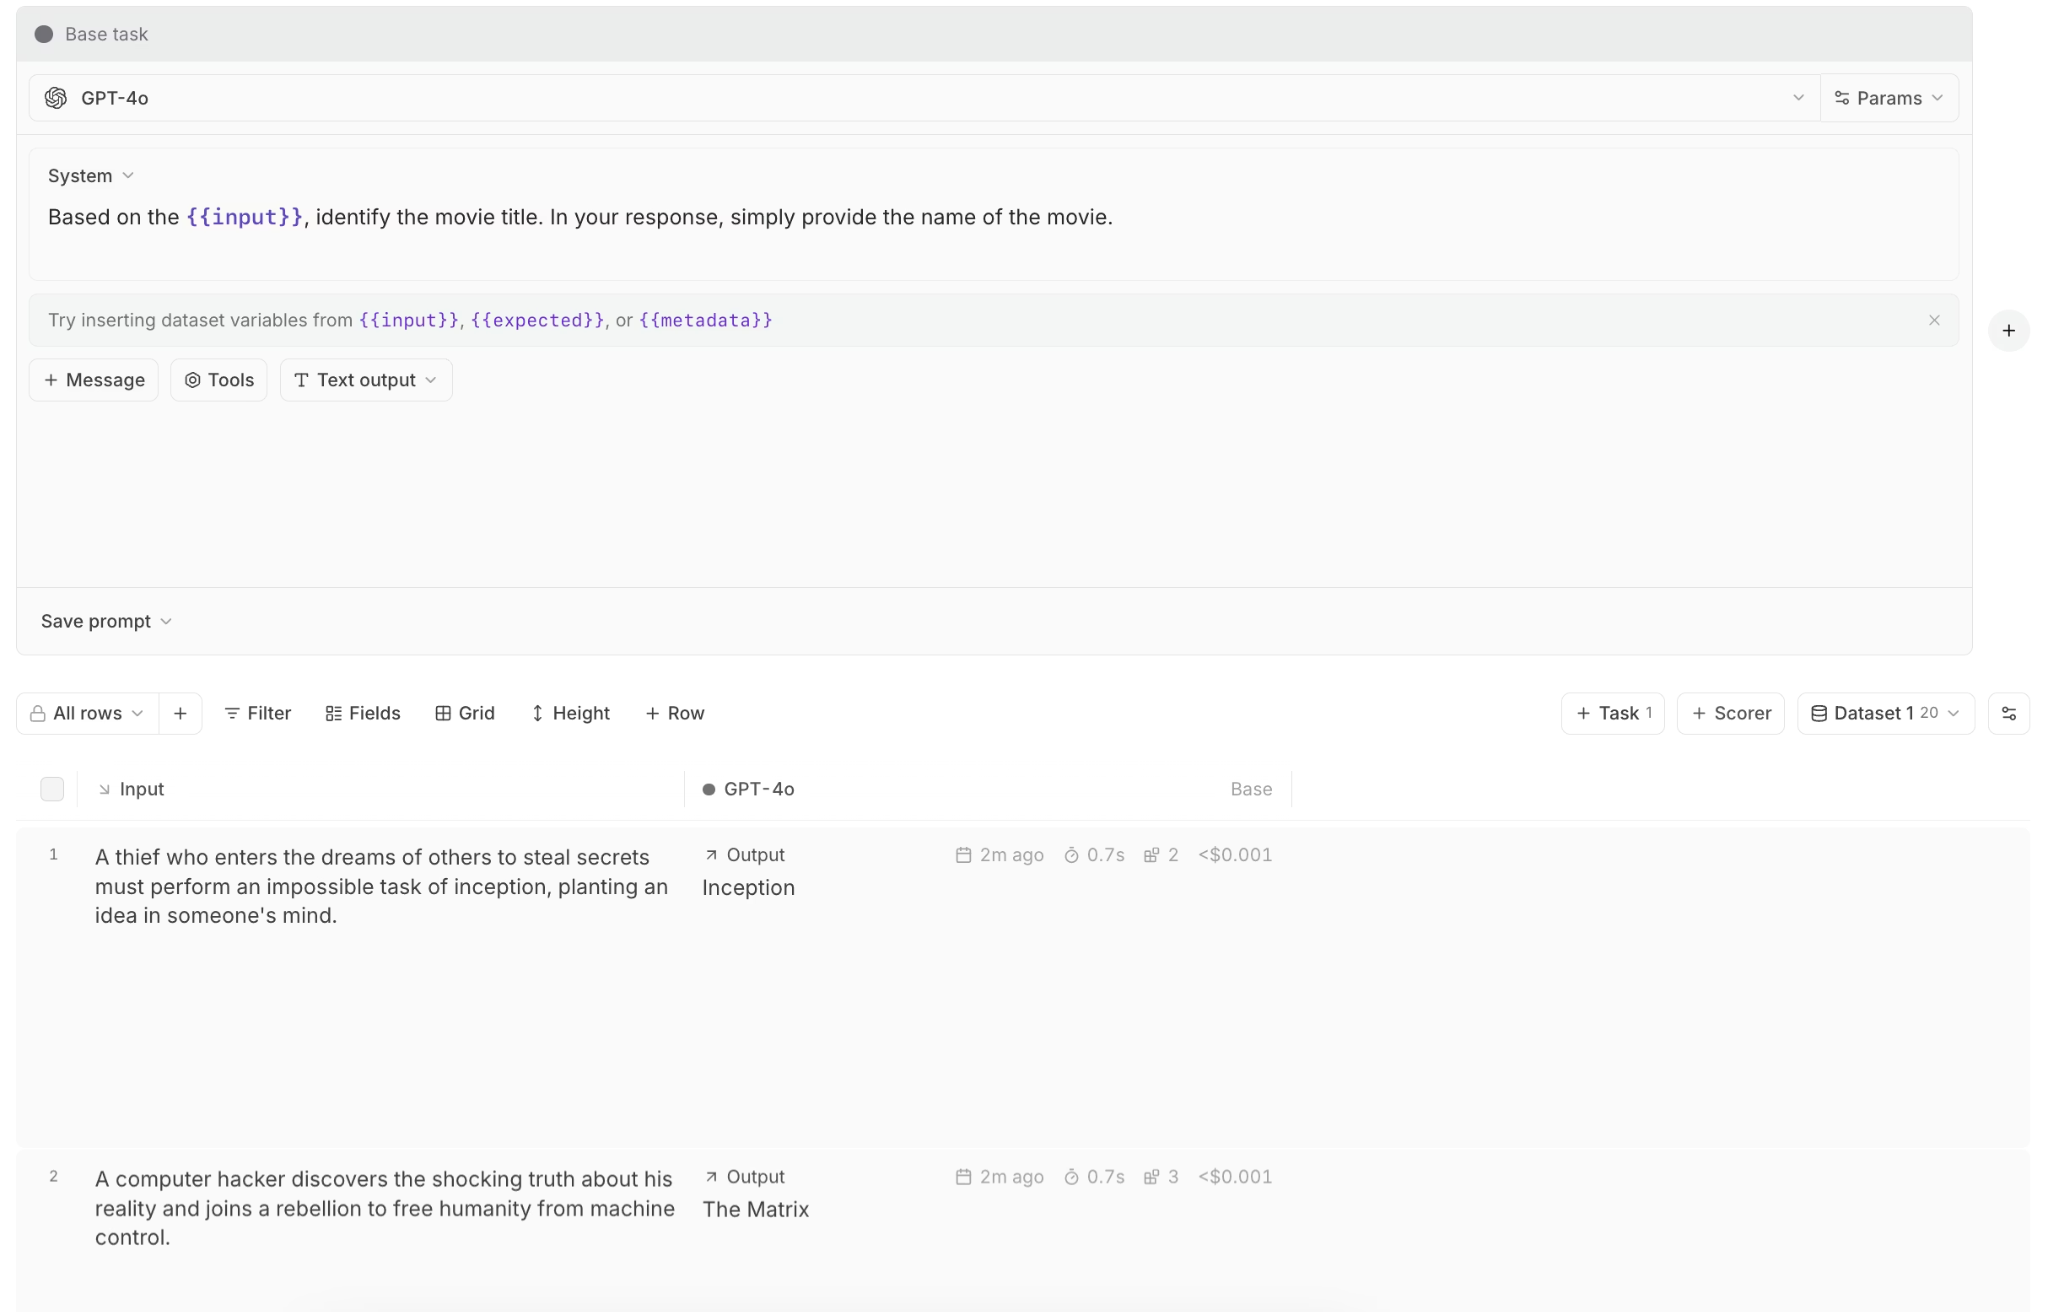2048x1312 pixels.
Task: Toggle the select-all checkbox in the table header
Action: (x=52, y=789)
